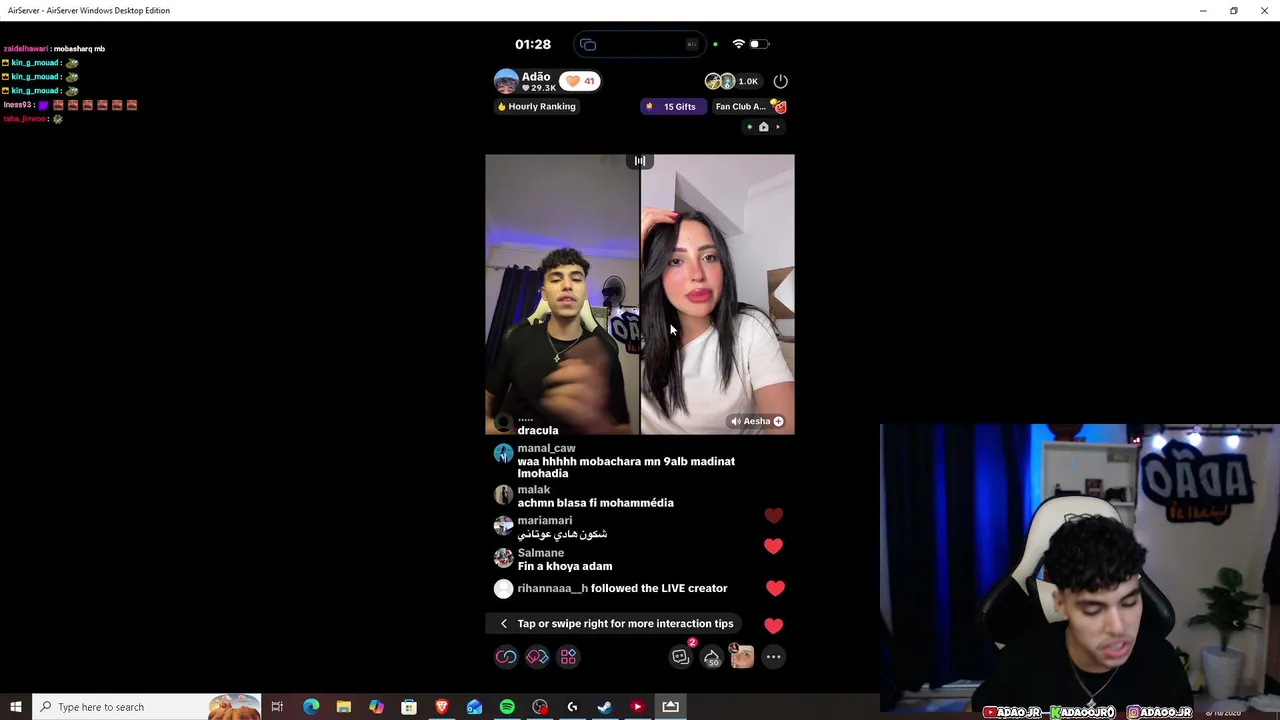Launch Microsoft Edge from the taskbar
Image resolution: width=1280 pixels, height=720 pixels.
coord(311,707)
